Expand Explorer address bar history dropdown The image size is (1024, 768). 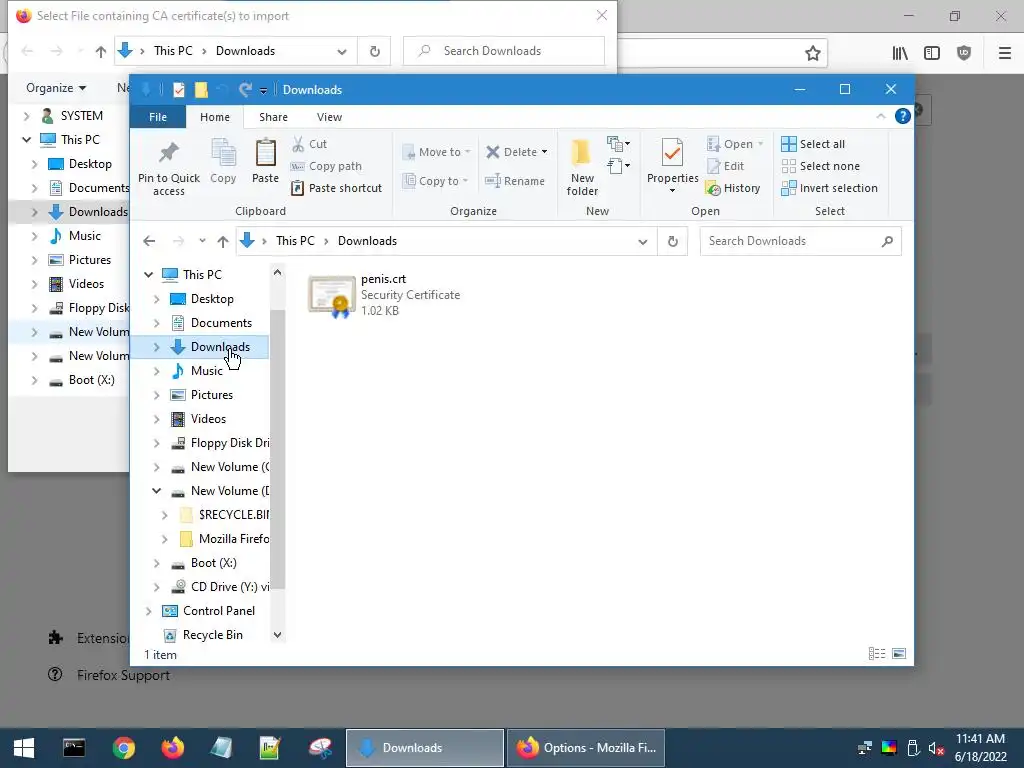click(643, 242)
